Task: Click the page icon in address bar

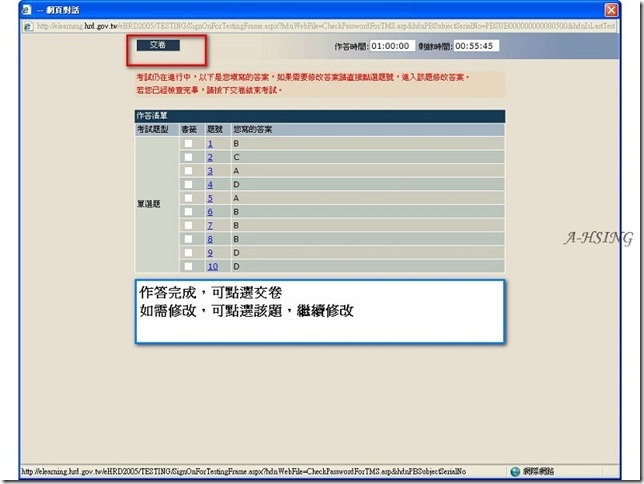Action: click(28, 26)
